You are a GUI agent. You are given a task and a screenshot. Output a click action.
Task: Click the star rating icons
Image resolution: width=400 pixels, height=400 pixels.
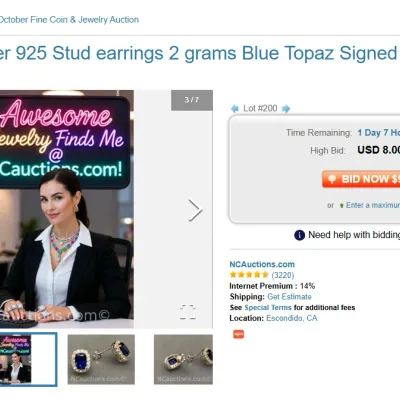click(x=249, y=275)
